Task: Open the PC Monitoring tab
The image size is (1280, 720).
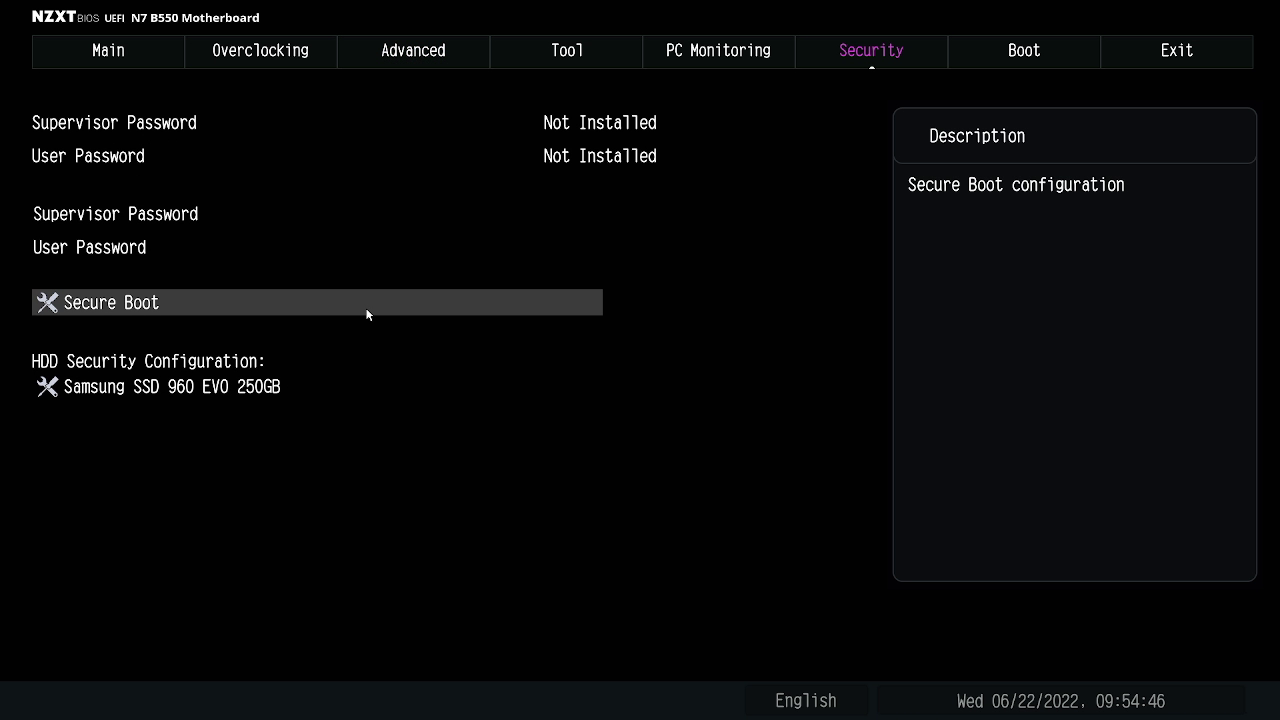Action: (x=718, y=51)
